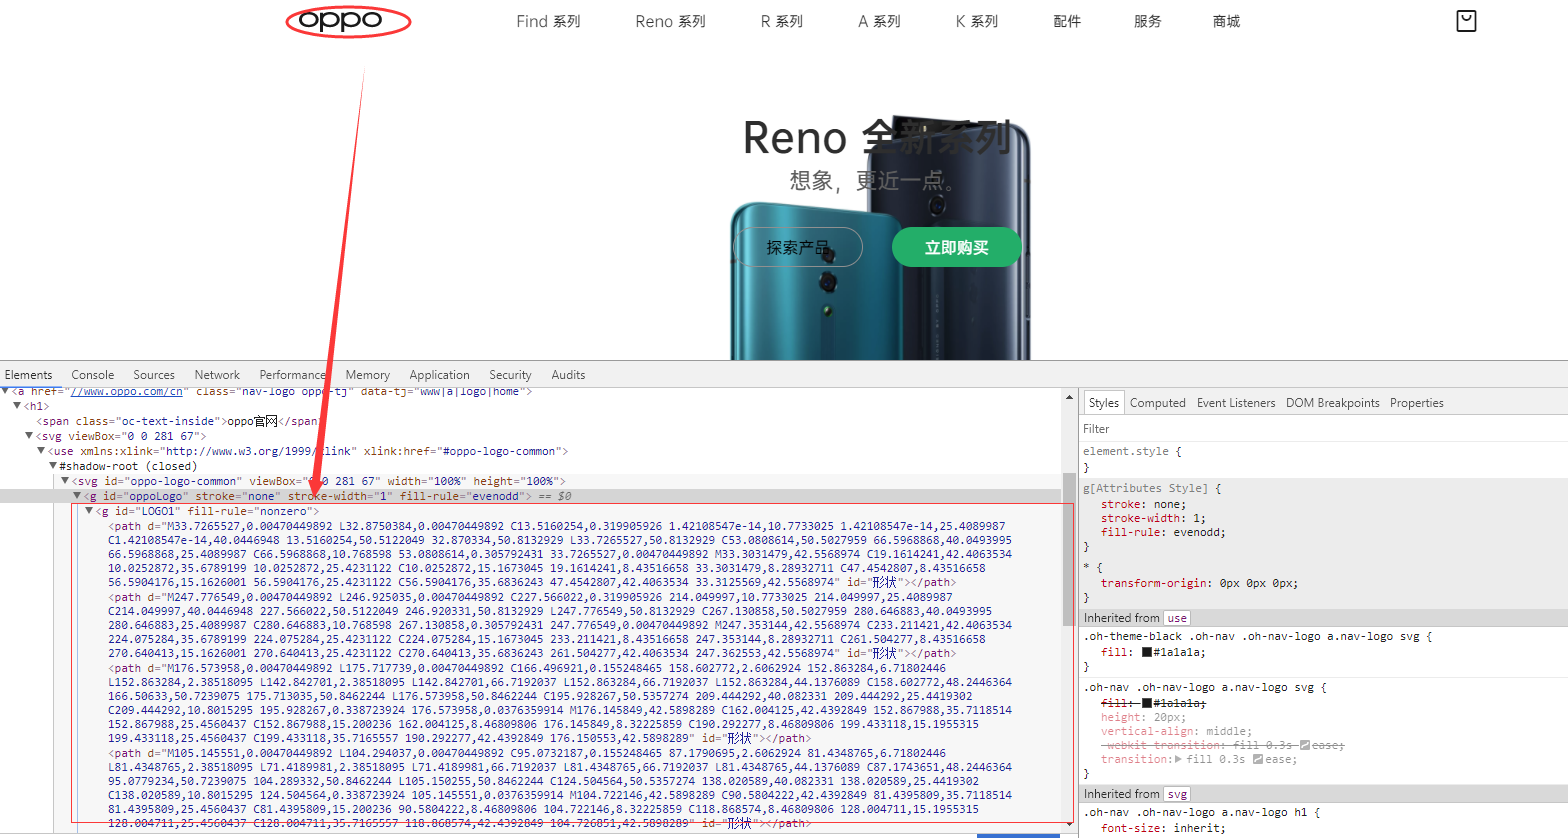Open the struck-out #1a1a1a fill swatch
Image resolution: width=1568 pixels, height=838 pixels.
pos(1147,703)
